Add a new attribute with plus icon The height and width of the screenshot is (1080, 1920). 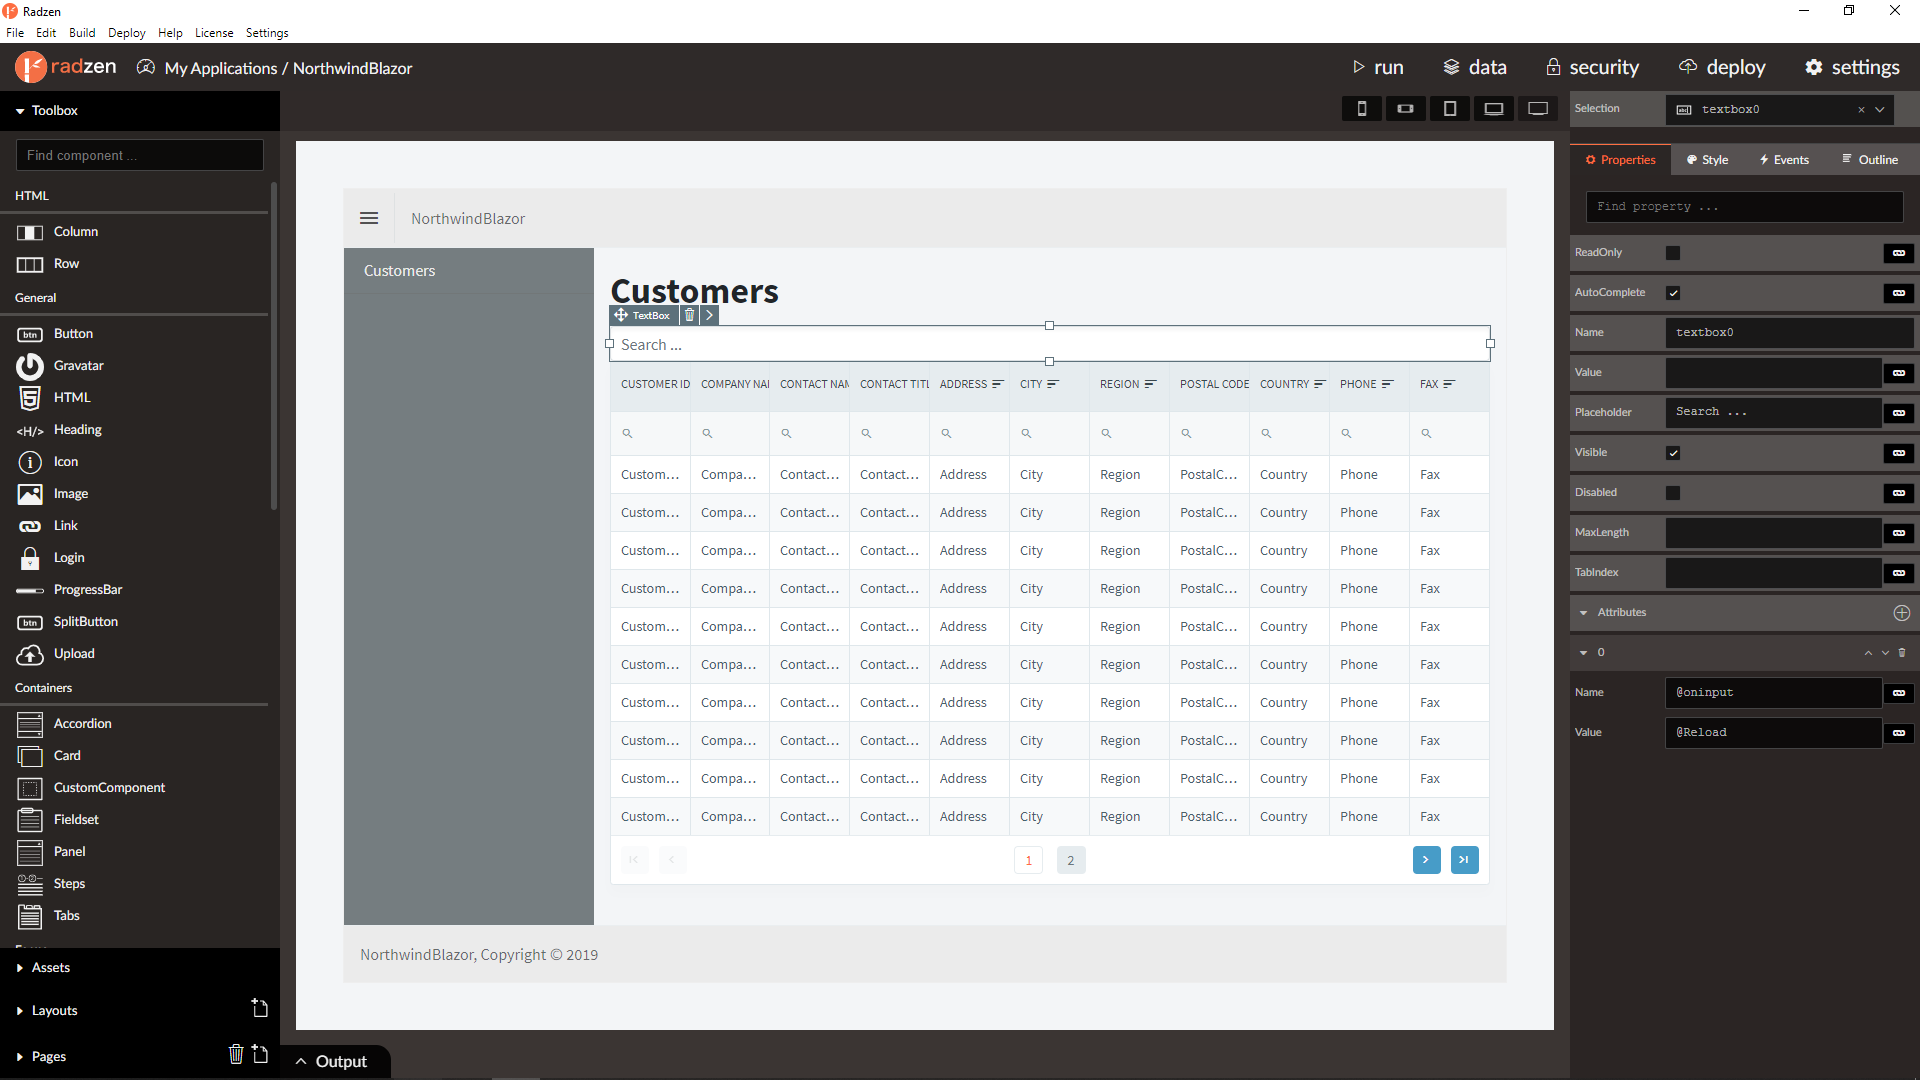[1901, 612]
